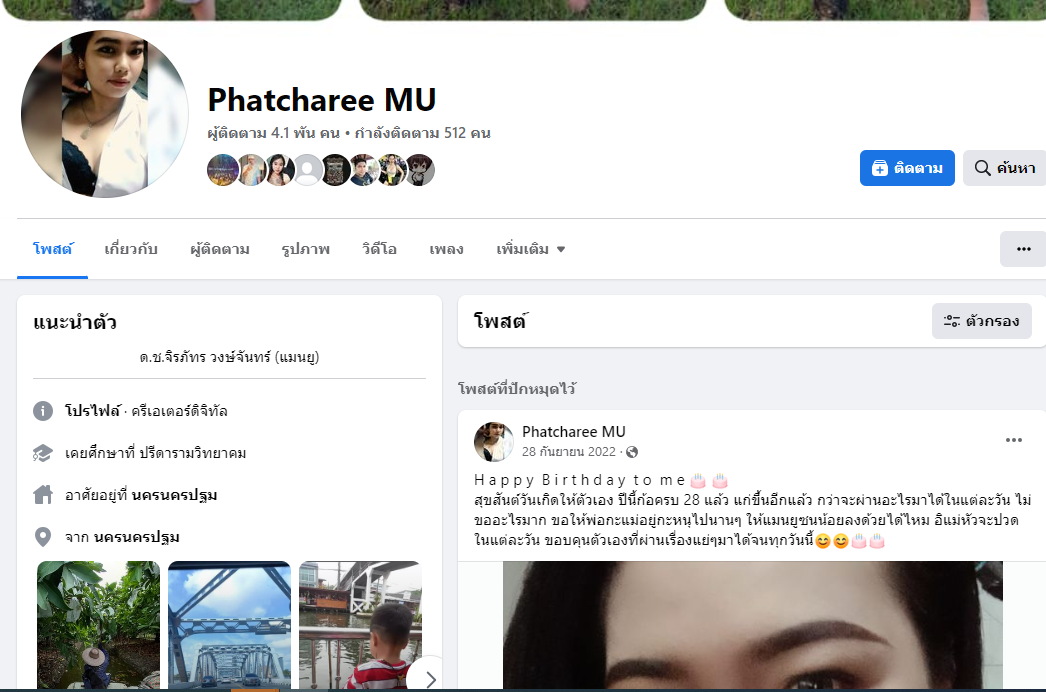Go to the รูปภาพ tab

click(306, 249)
